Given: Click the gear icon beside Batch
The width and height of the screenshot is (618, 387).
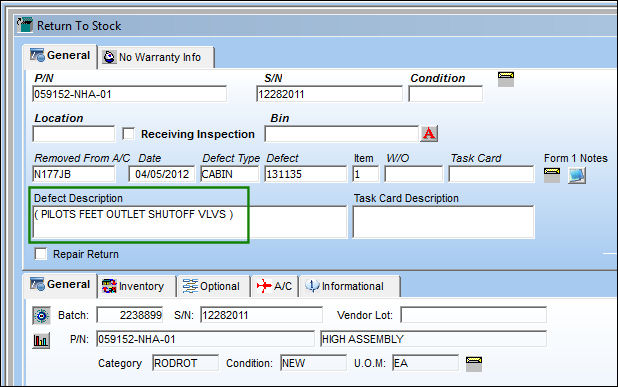Looking at the screenshot, I should click(x=41, y=315).
